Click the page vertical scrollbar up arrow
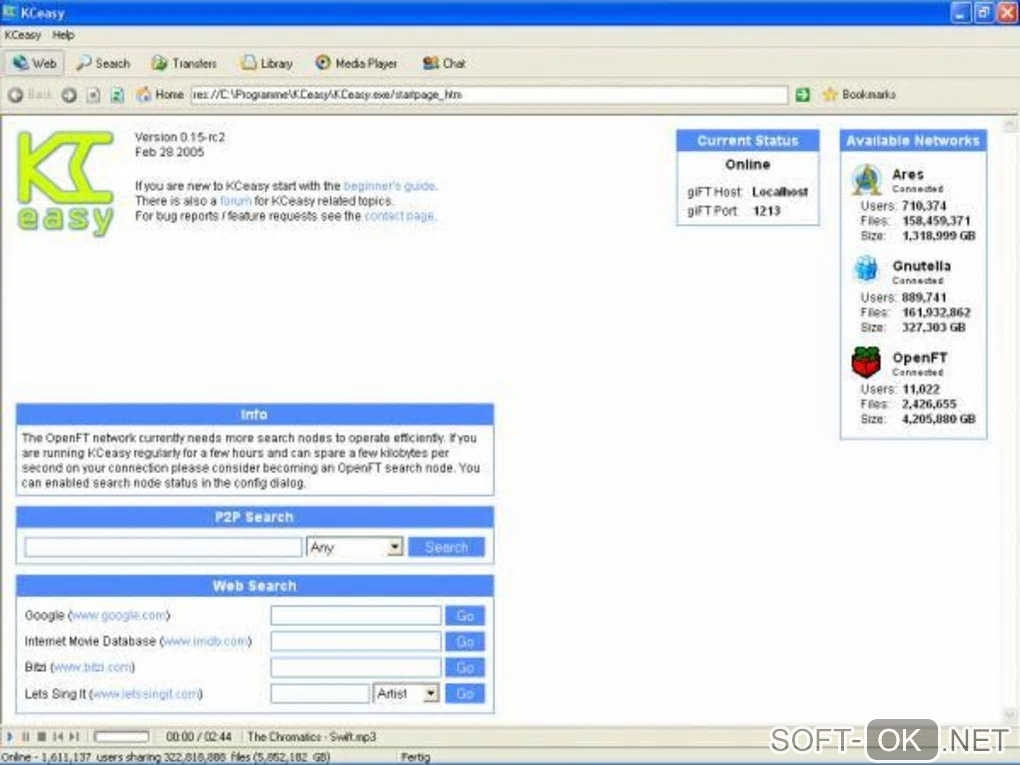This screenshot has height=765, width=1020. pos(1010,125)
